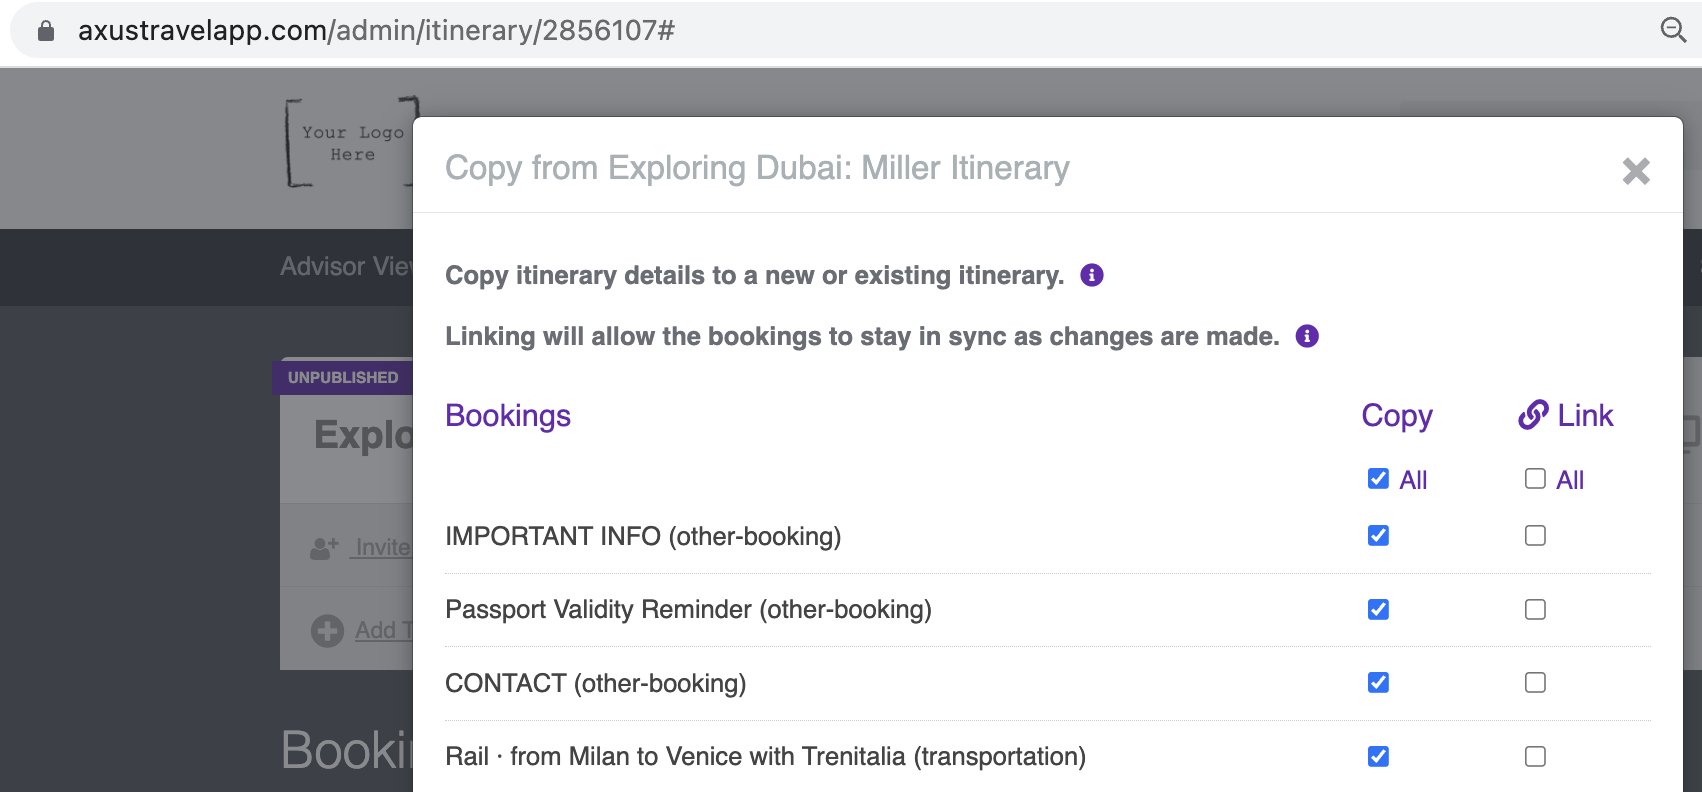The image size is (1702, 792).
Task: Uncheck the Copy All checkbox
Action: click(1378, 479)
